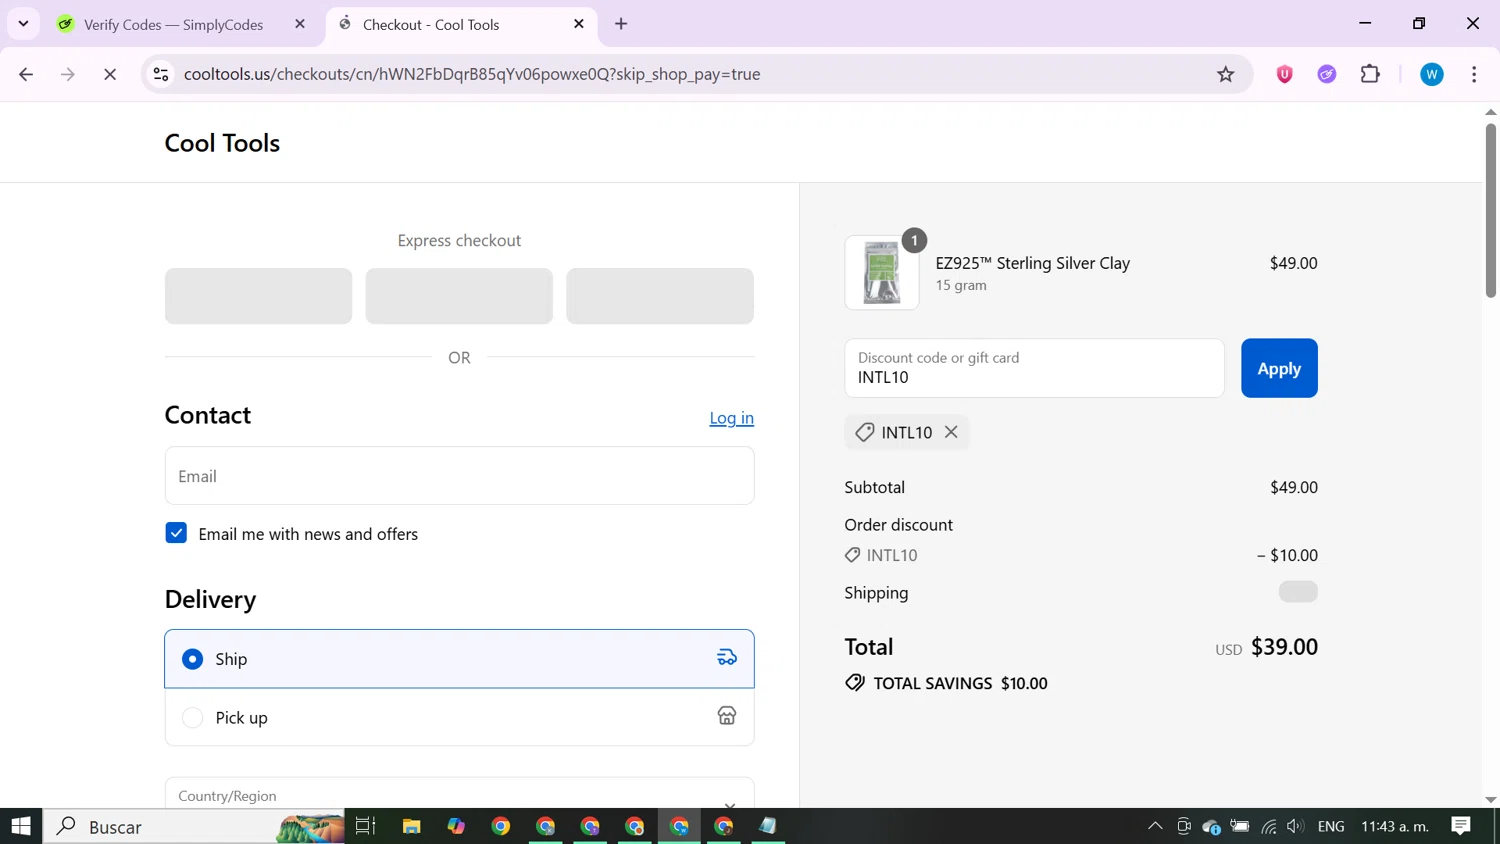Screen dimensions: 1500x844
Task: Click the EZ925 Sterling Silver Clay thumbnail
Action: click(x=881, y=273)
